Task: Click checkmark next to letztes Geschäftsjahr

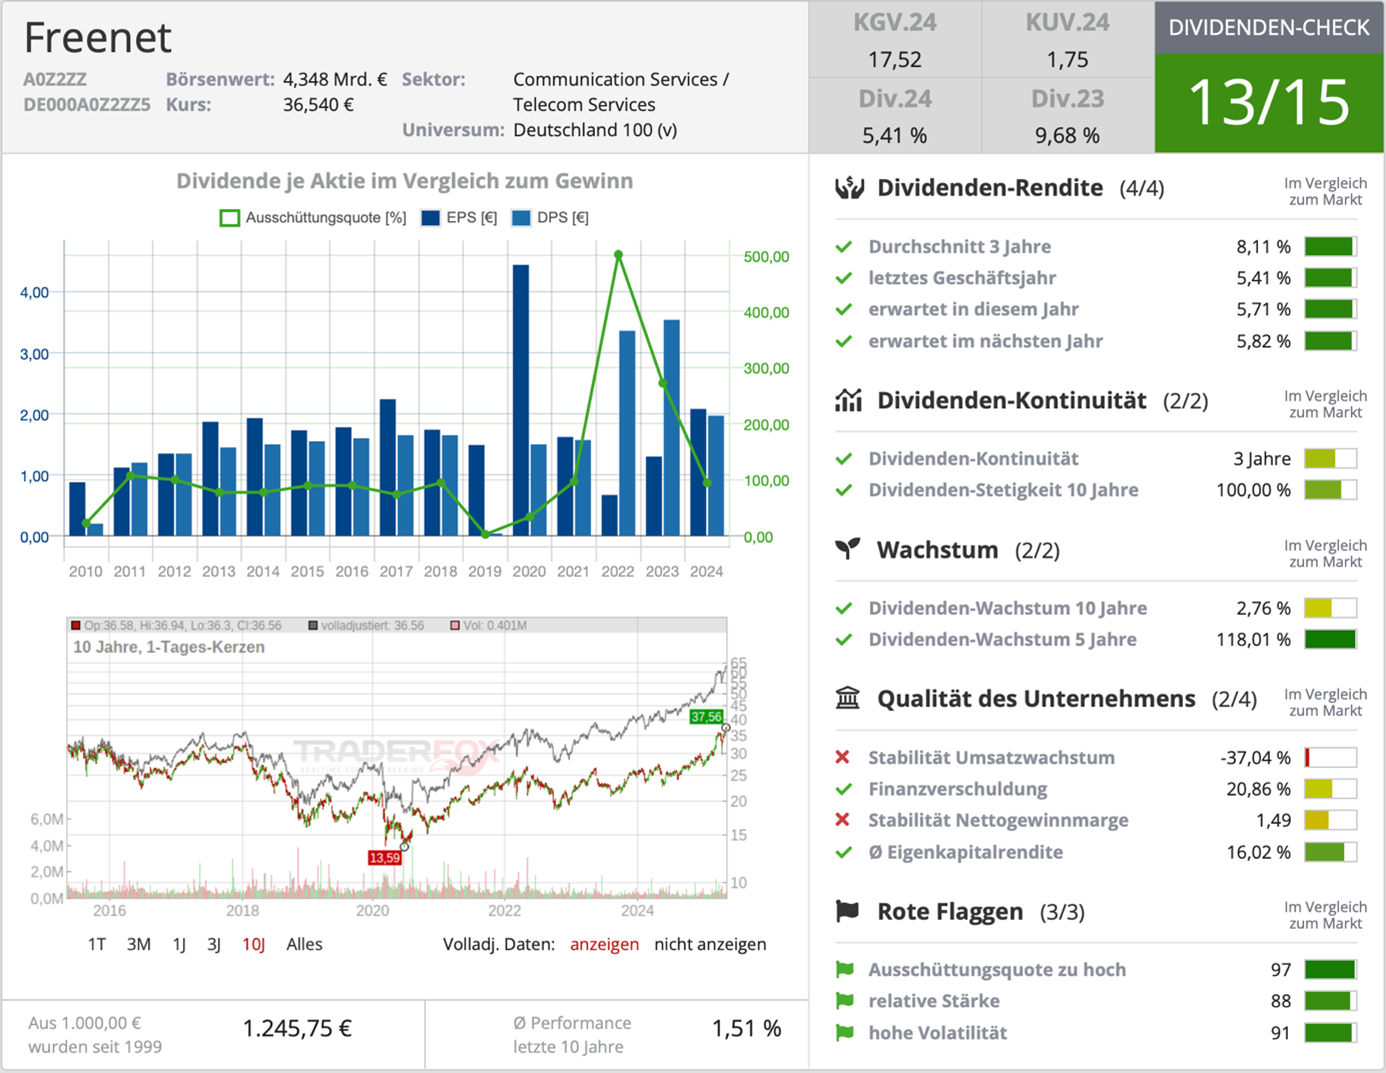Action: (x=844, y=278)
